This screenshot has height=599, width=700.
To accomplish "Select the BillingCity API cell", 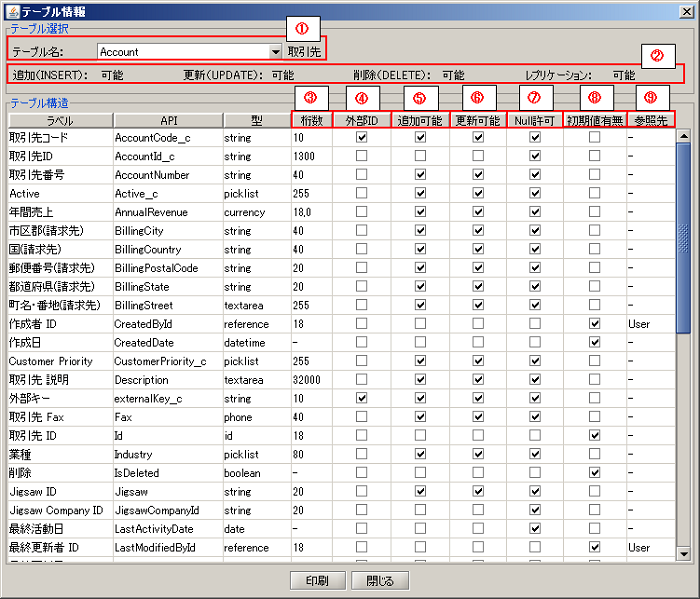I will point(168,231).
